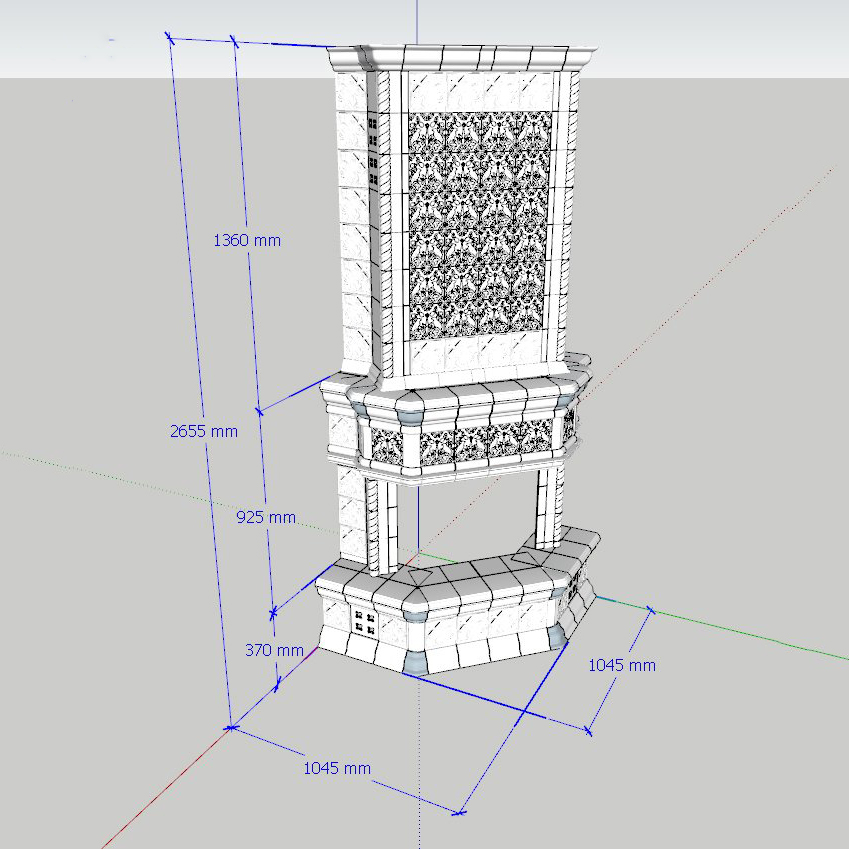Select the blue corner tile at base

[x=416, y=660]
